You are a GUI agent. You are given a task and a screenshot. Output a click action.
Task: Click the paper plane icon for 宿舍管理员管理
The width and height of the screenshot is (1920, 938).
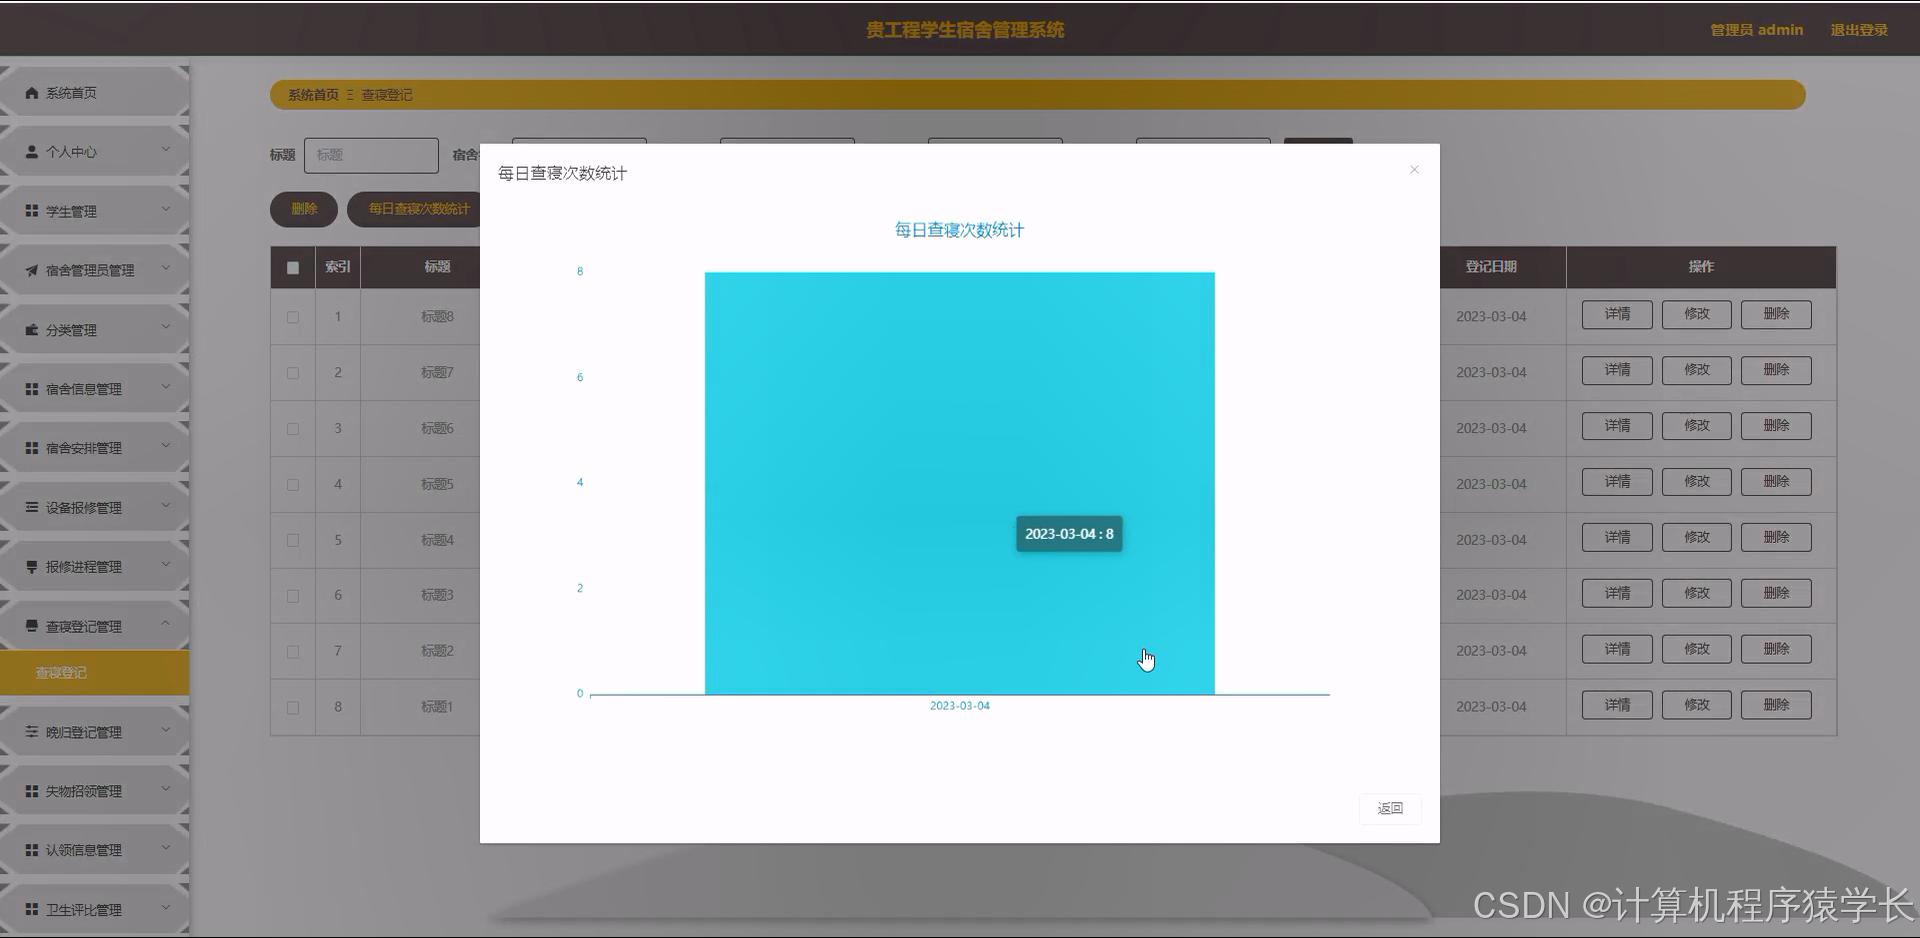click(x=32, y=270)
